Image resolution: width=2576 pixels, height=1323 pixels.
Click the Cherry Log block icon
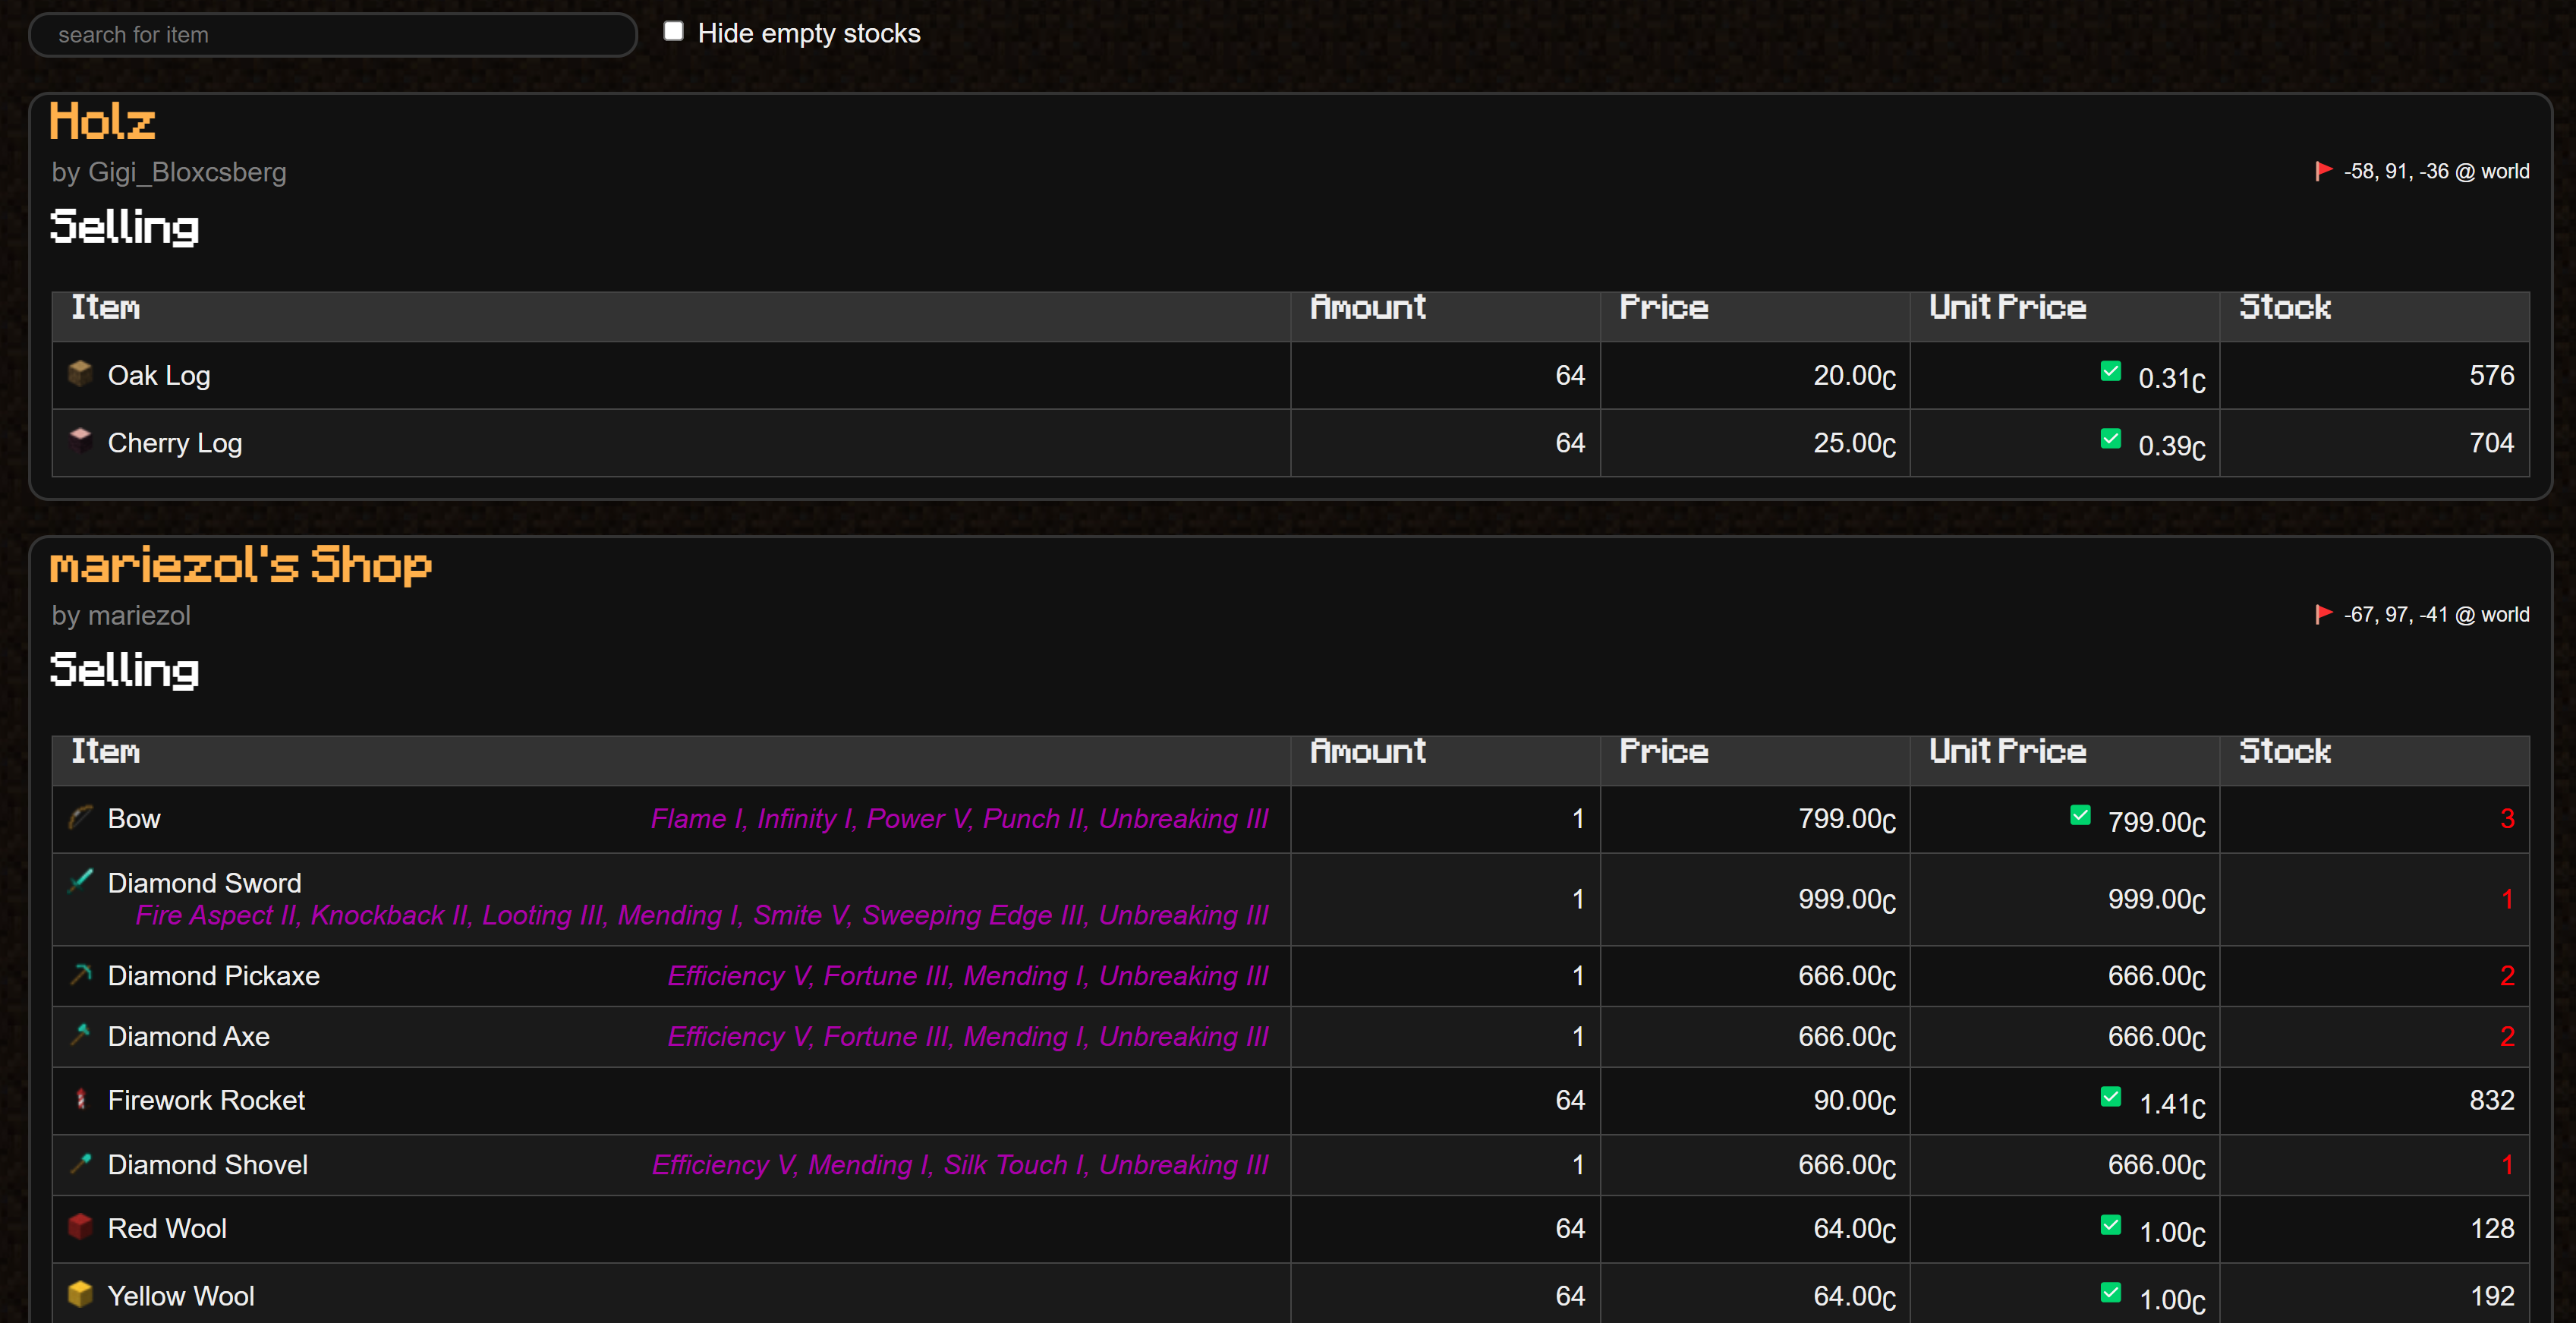point(80,440)
